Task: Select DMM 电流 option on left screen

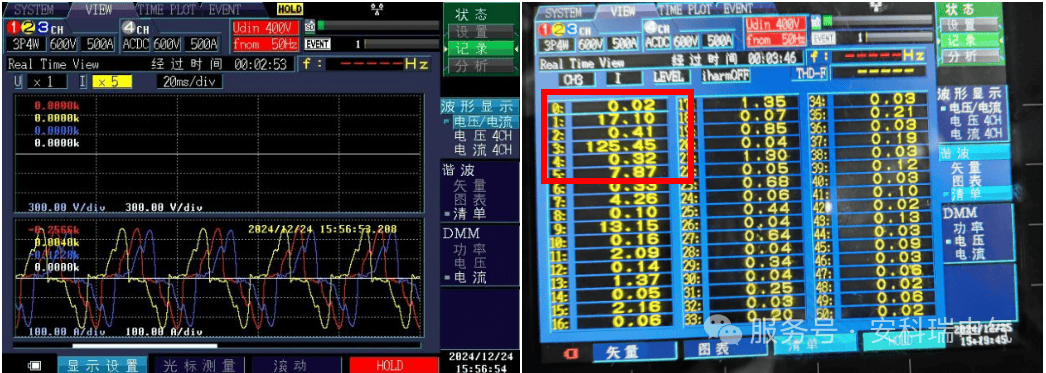Action: pyautogui.click(x=470, y=277)
